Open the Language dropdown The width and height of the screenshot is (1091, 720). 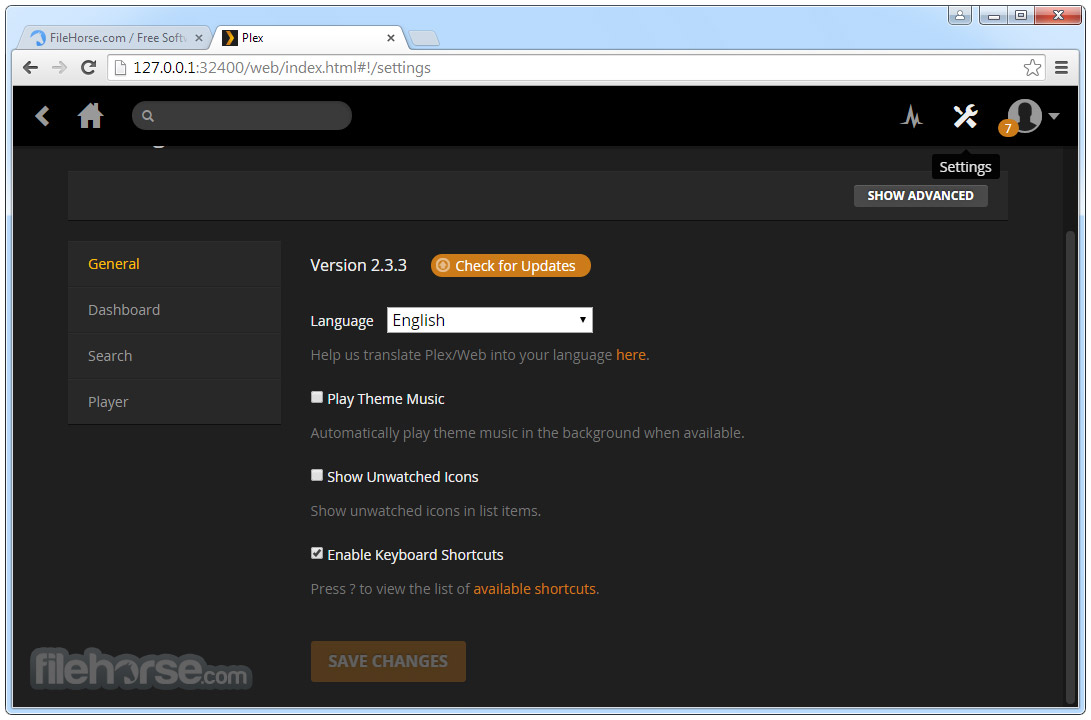pos(489,320)
